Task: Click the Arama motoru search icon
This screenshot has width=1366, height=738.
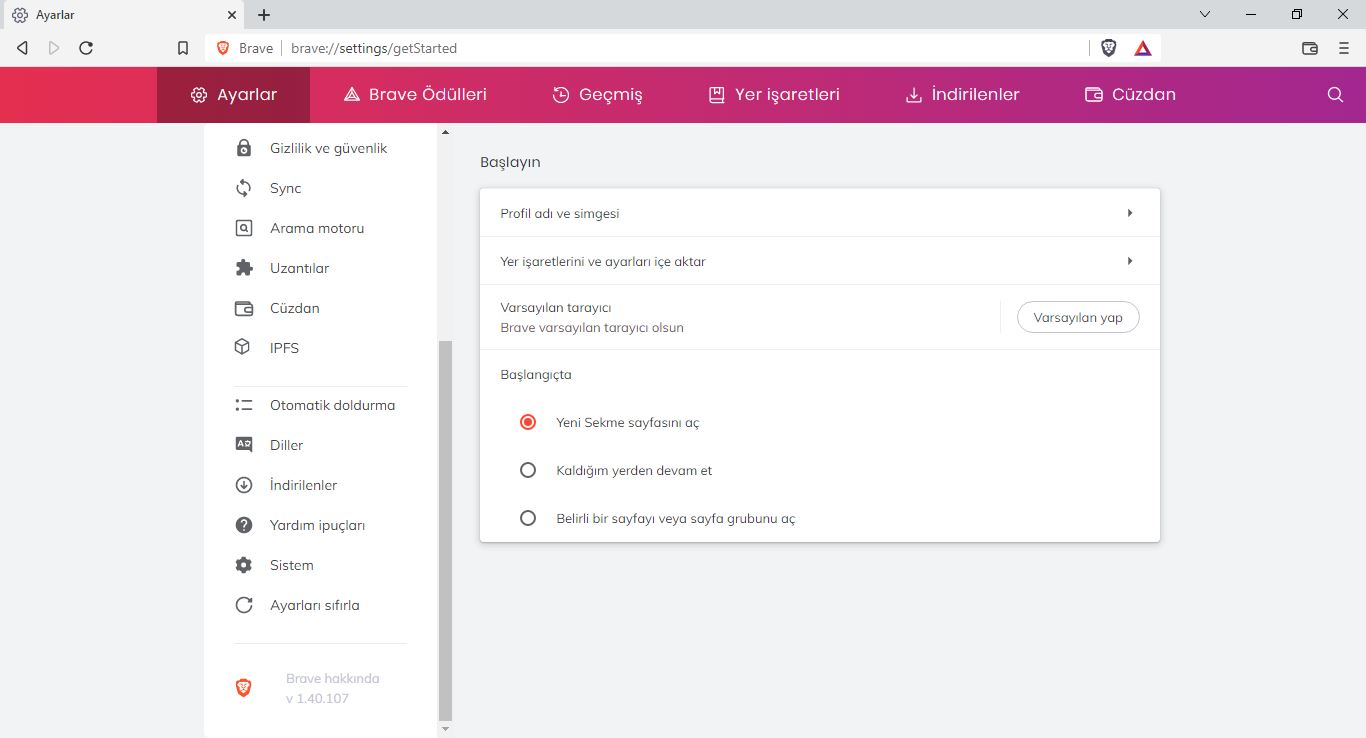Action: [243, 228]
